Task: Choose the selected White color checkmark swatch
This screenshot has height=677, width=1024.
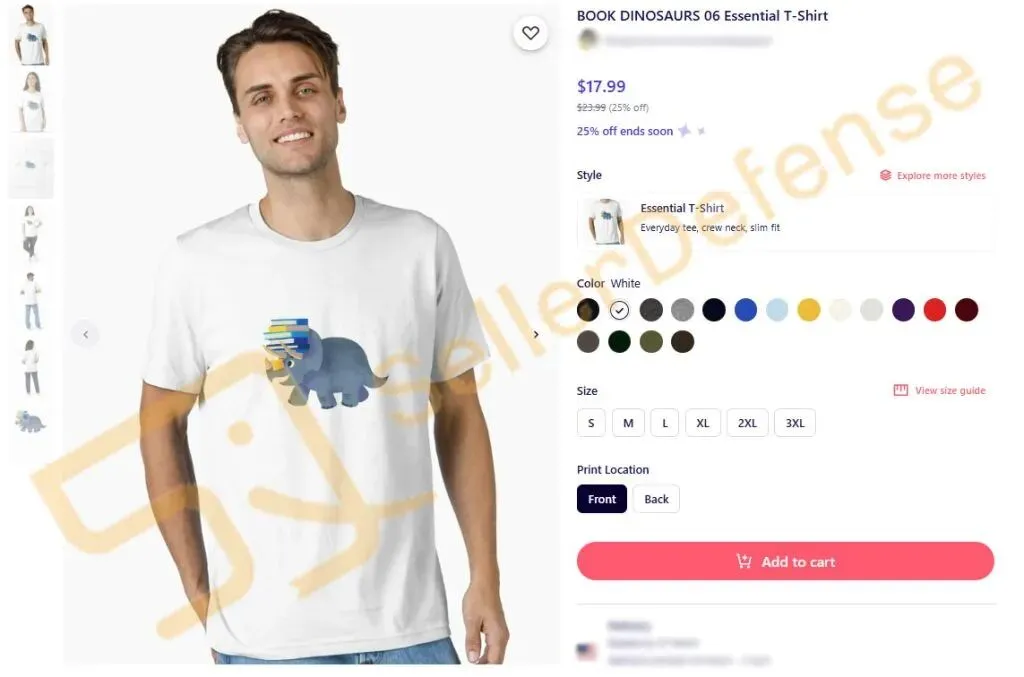Action: pyautogui.click(x=620, y=310)
